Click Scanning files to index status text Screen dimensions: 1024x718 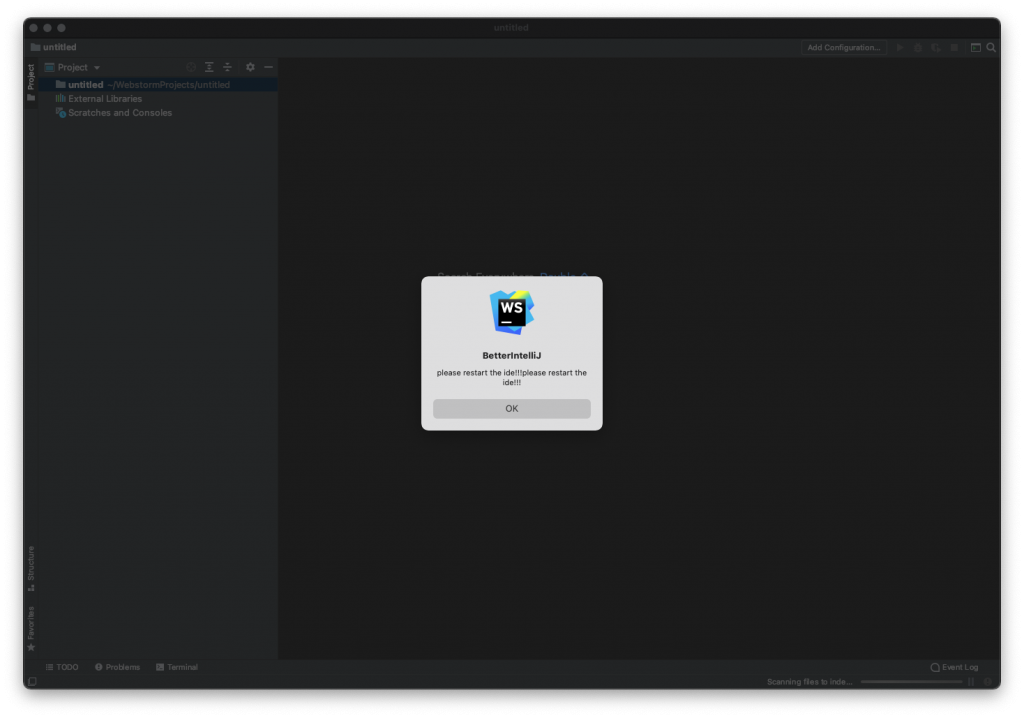click(809, 681)
